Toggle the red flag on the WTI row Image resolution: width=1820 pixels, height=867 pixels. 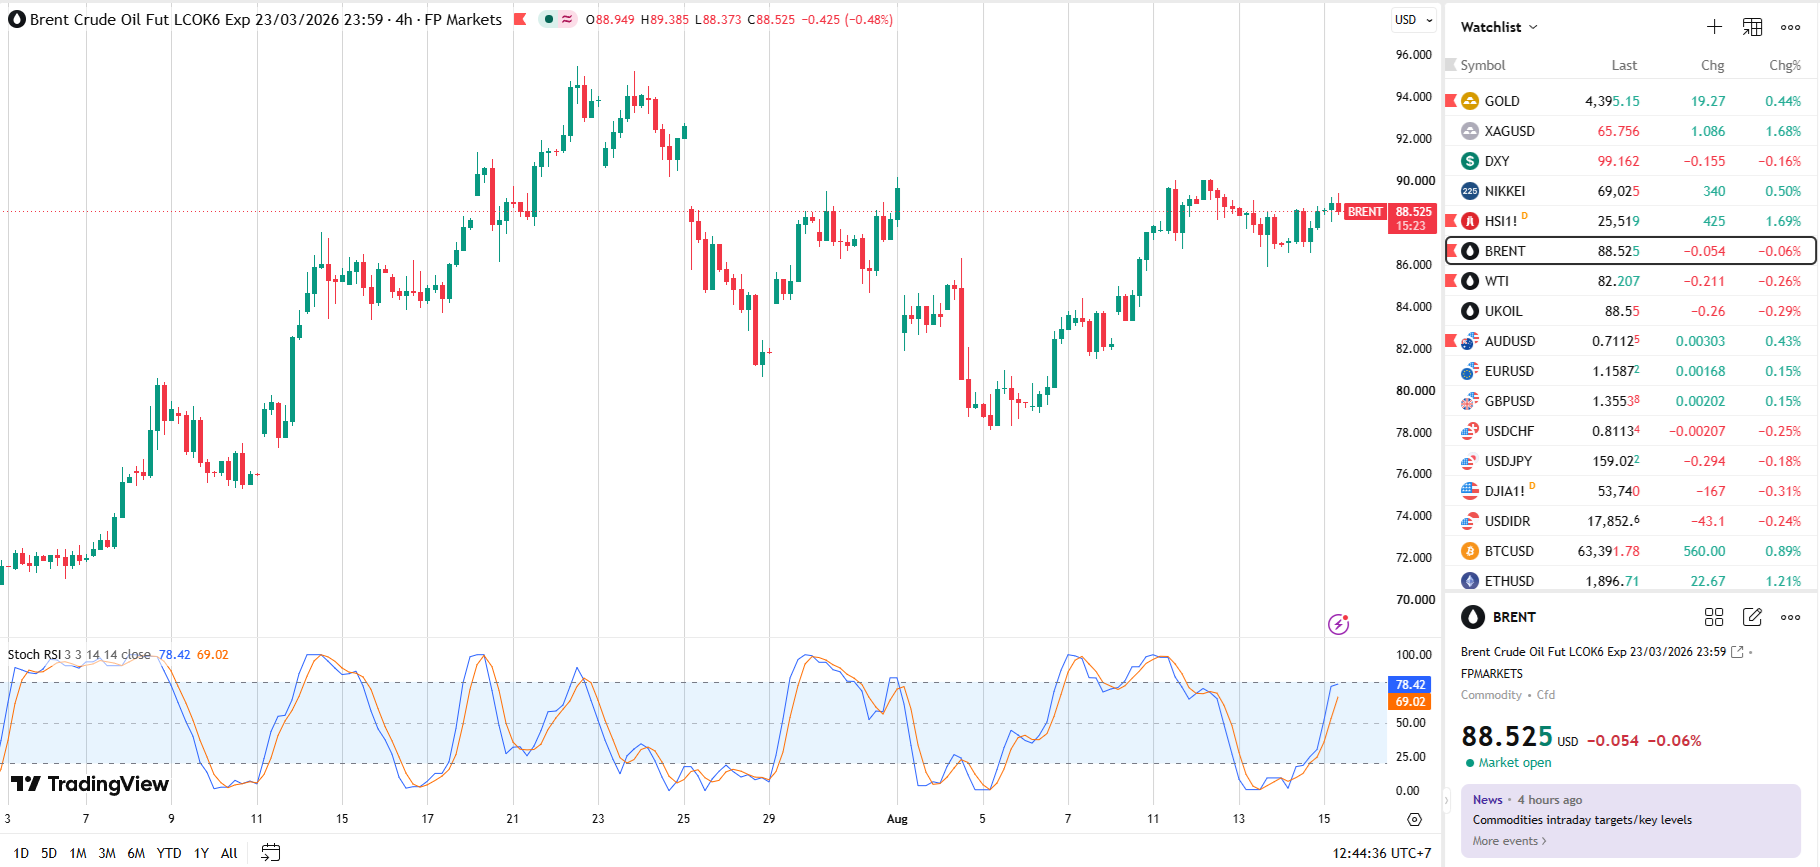(1451, 281)
